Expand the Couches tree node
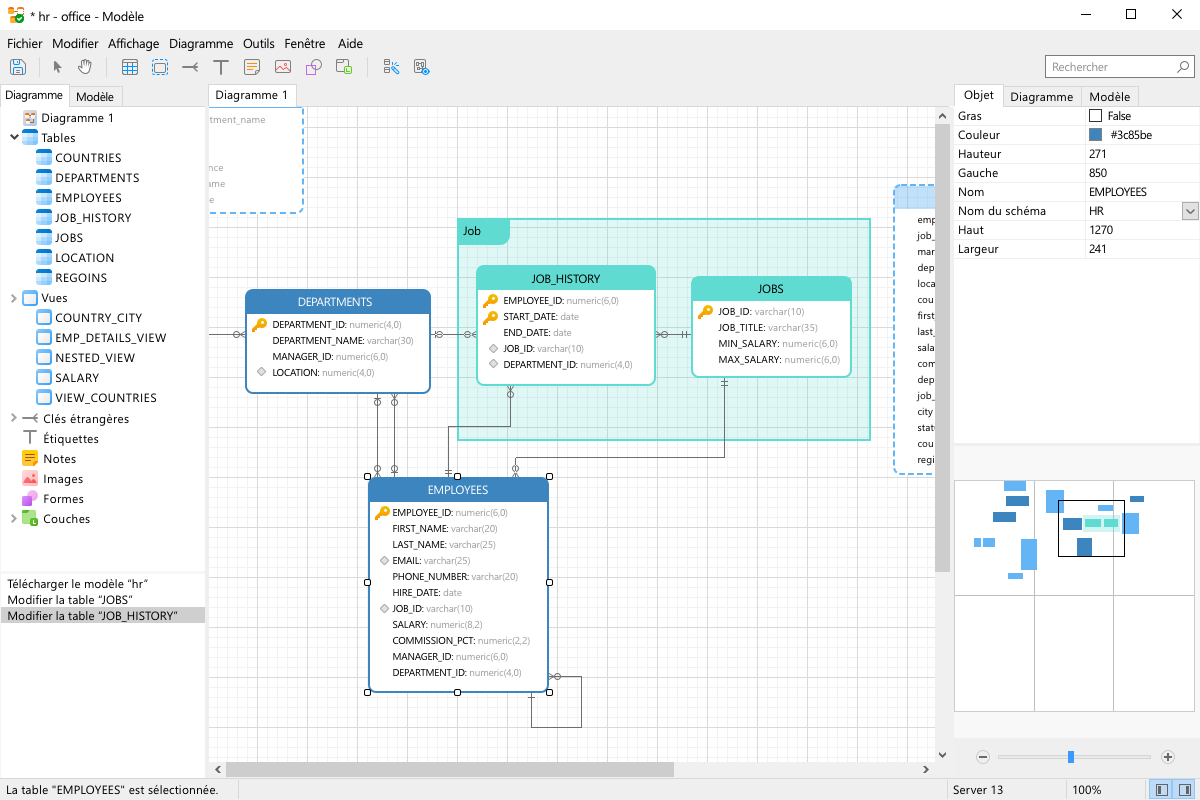This screenshot has width=1200, height=800. 13,518
